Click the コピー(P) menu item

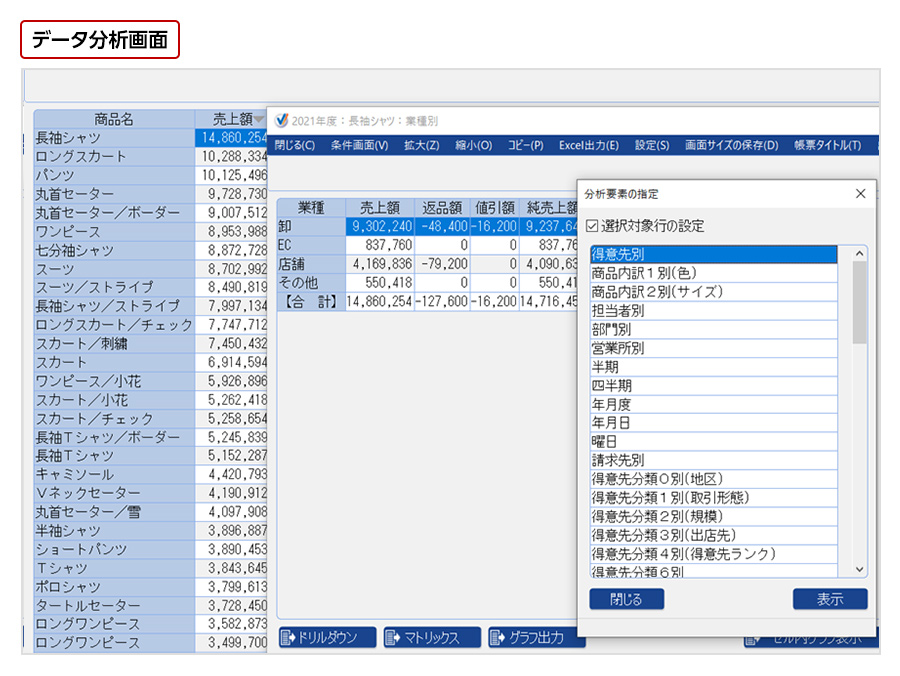(x=525, y=145)
